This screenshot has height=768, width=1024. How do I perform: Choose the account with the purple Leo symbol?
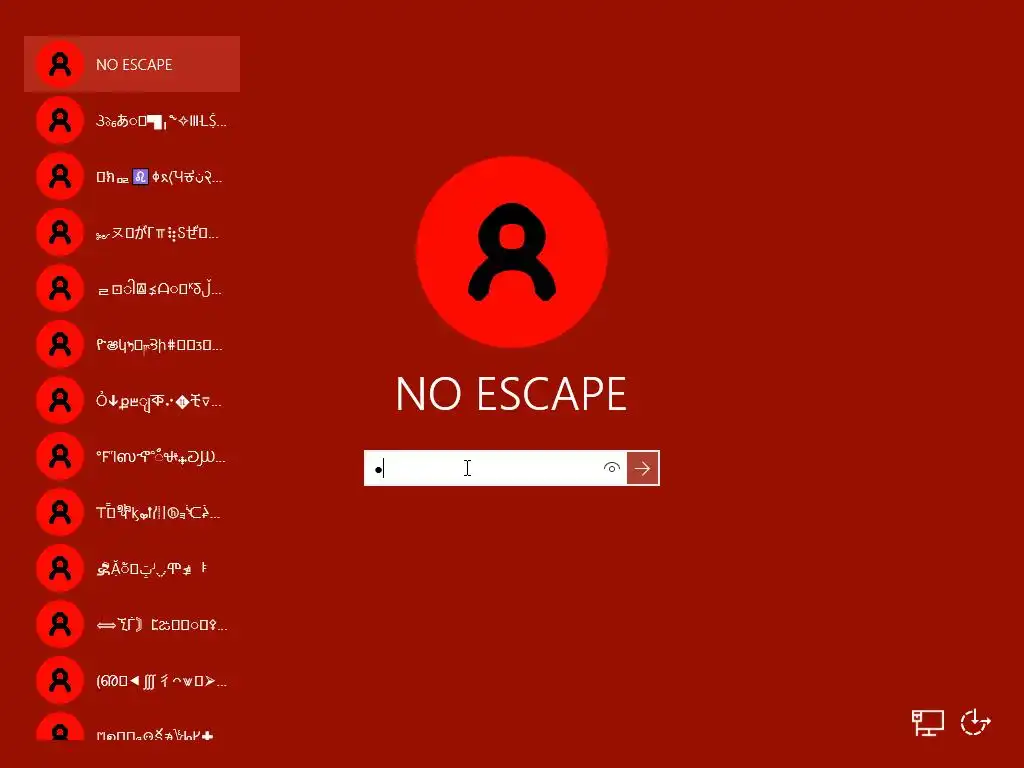pos(132,176)
